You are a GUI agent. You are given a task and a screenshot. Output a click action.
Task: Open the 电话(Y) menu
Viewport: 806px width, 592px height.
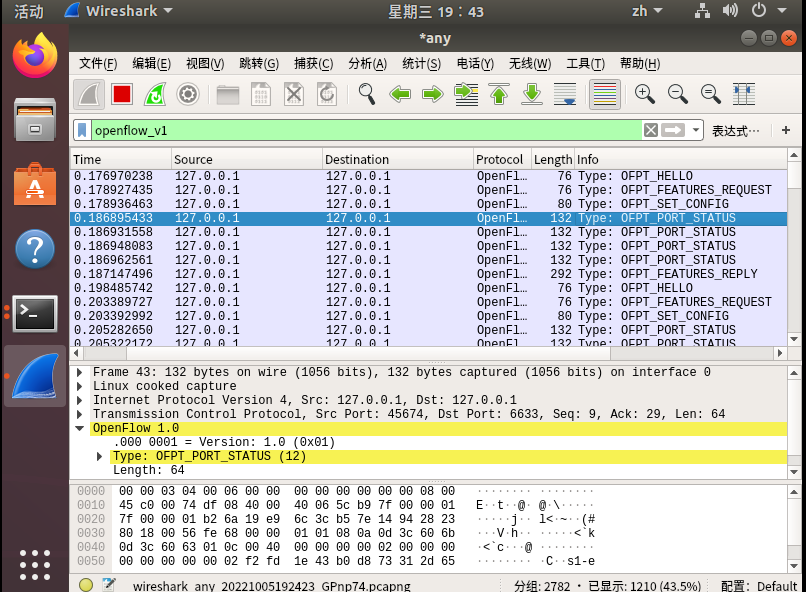coord(475,64)
